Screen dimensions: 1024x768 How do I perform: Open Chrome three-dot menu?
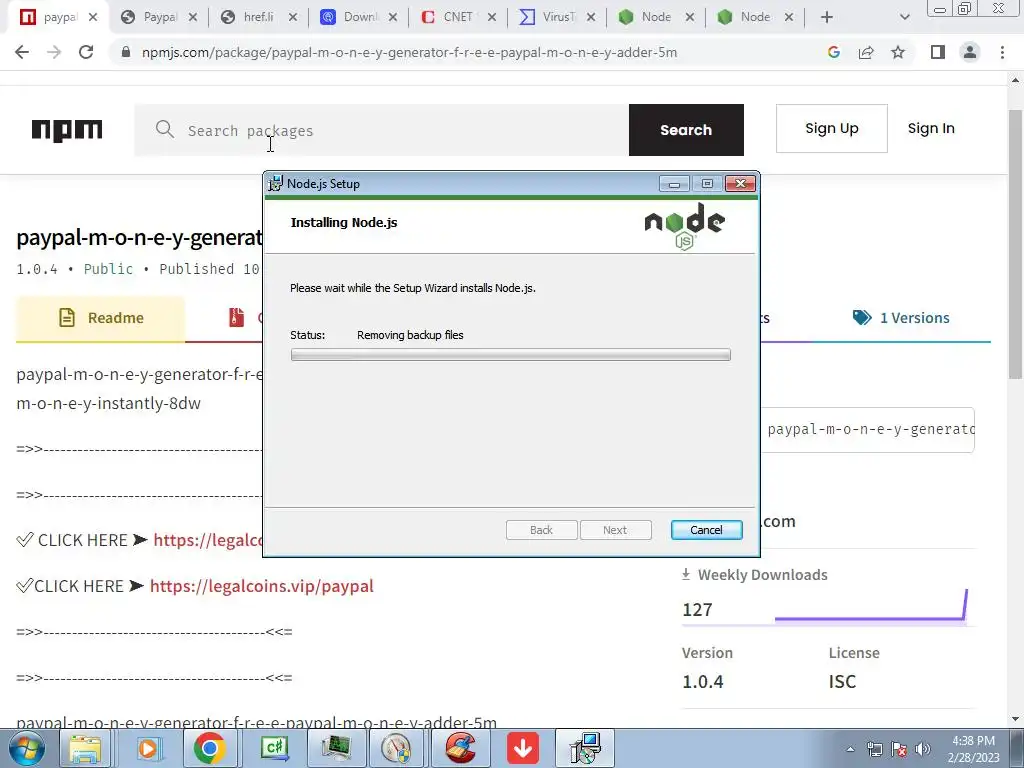[1002, 52]
